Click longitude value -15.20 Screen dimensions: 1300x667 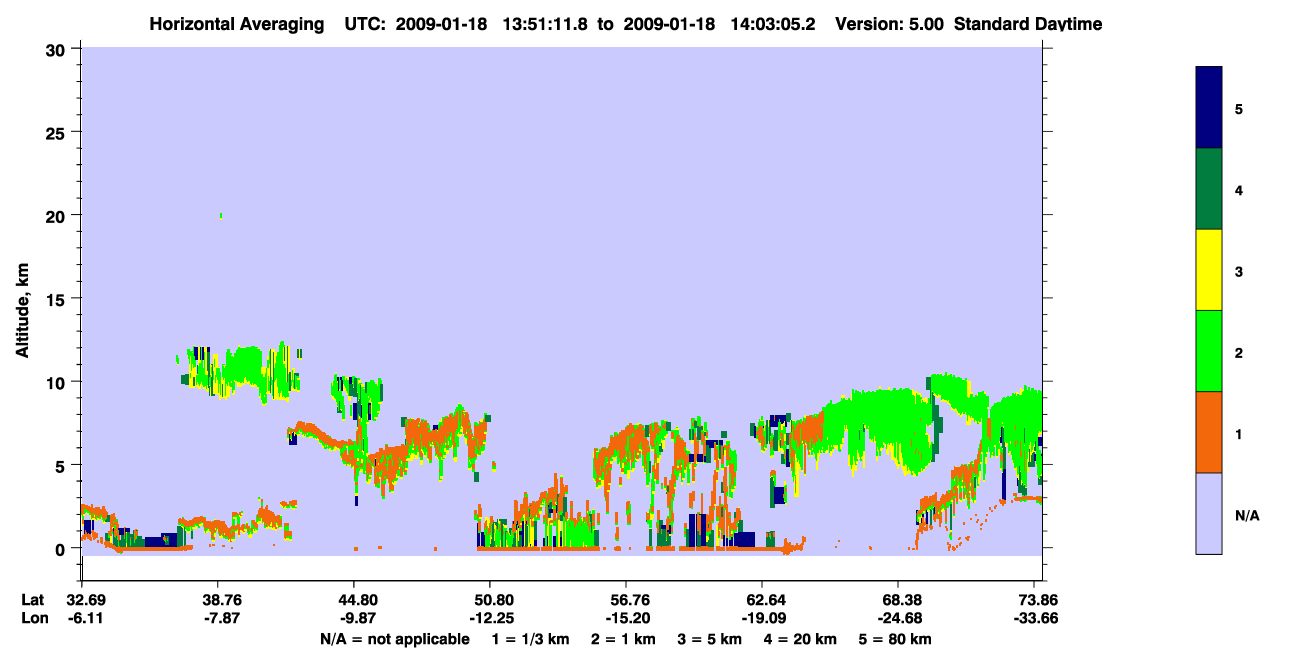click(x=626, y=618)
